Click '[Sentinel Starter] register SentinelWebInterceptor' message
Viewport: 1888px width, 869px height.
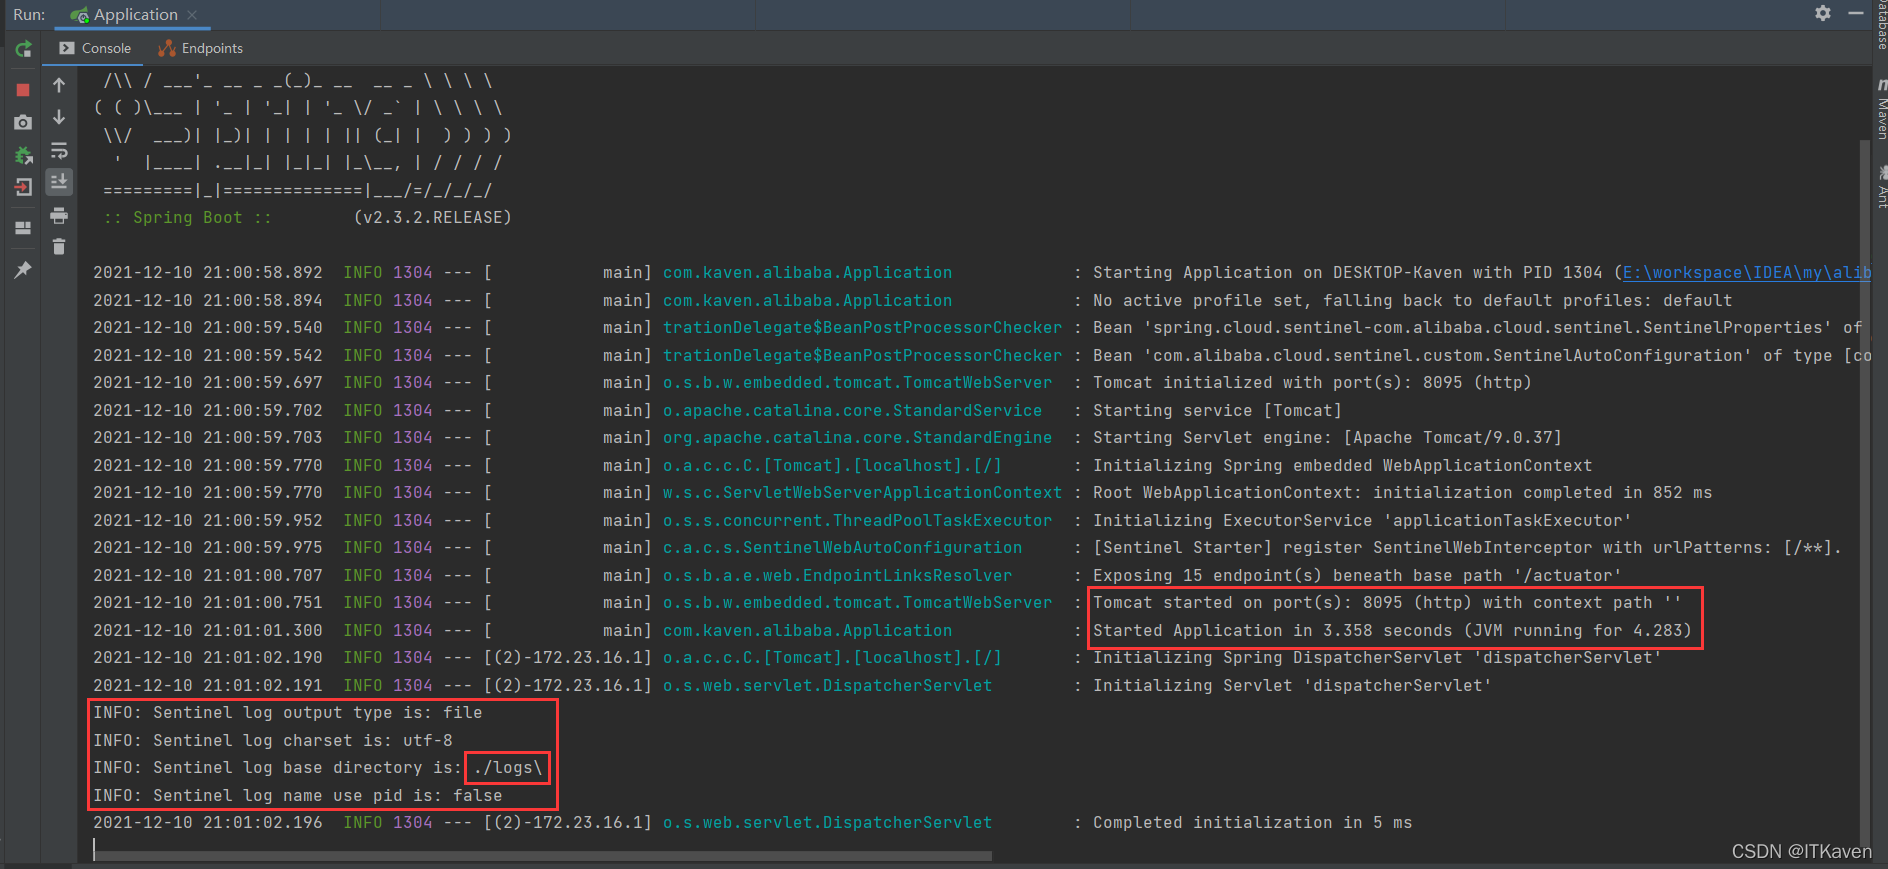pyautogui.click(x=1467, y=548)
